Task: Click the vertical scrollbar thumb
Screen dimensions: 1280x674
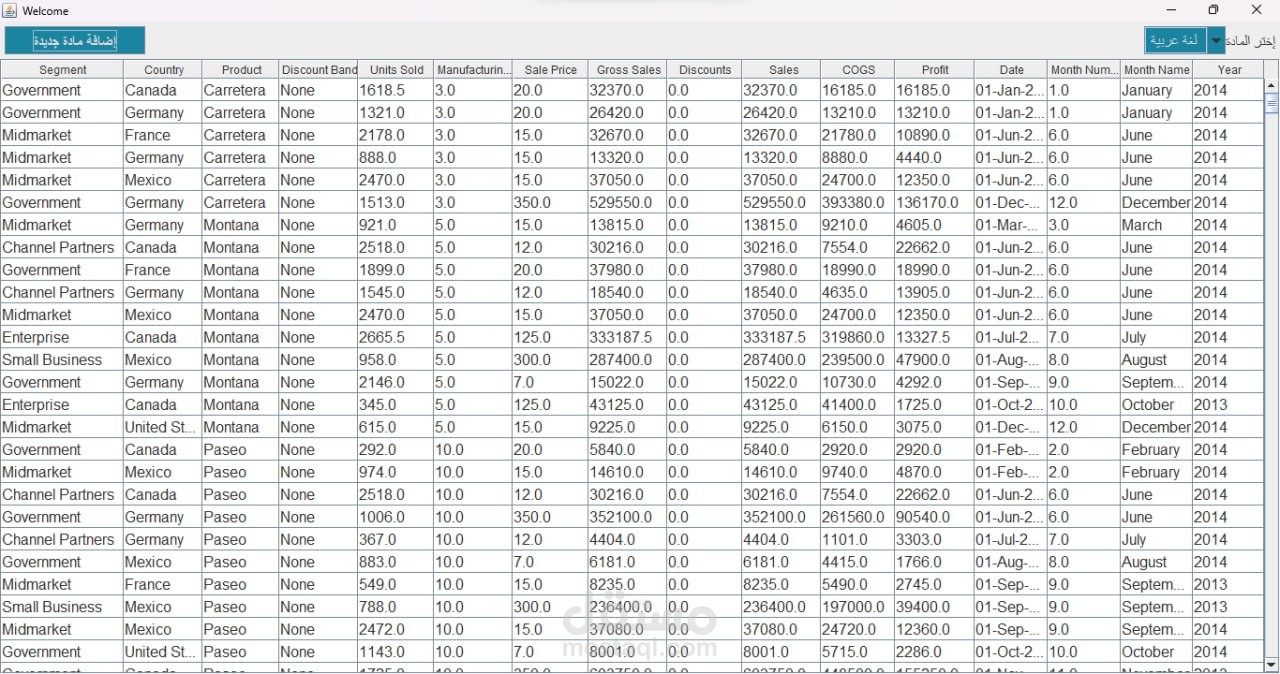Action: pos(1271,103)
